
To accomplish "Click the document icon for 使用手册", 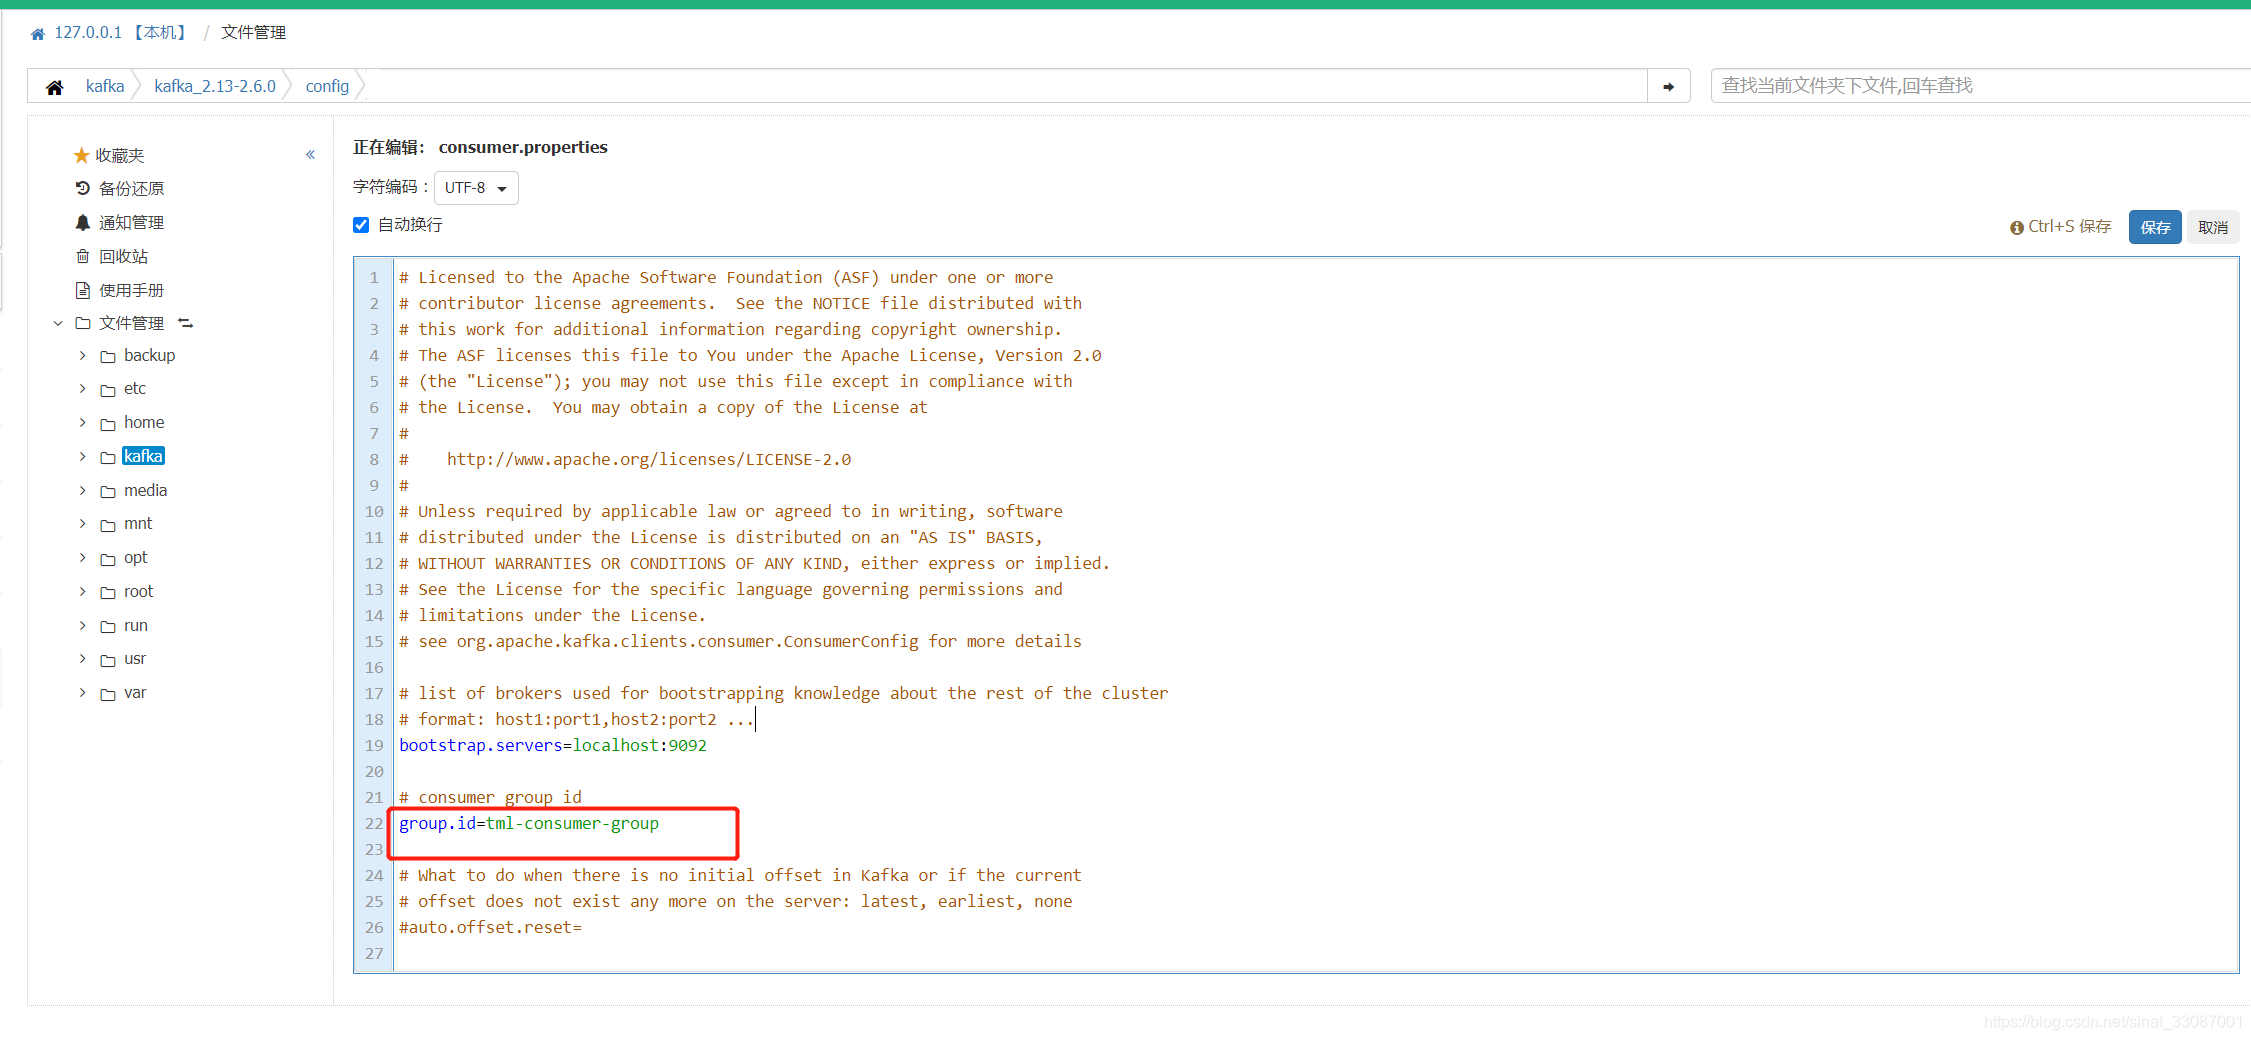I will pyautogui.click(x=83, y=290).
